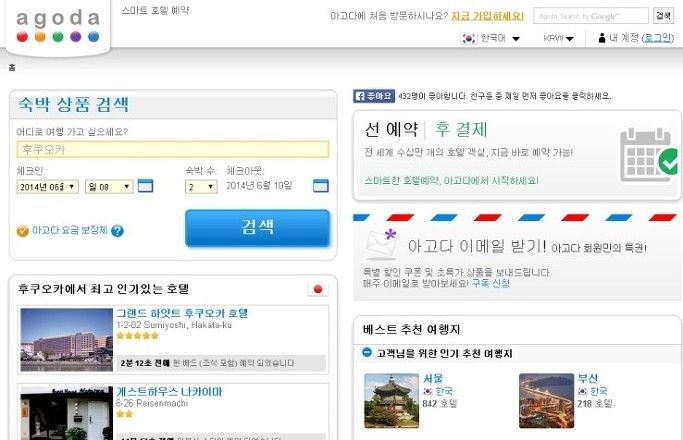Click the Facebook 좋아요 like button
The height and width of the screenshot is (440, 683).
tap(374, 96)
